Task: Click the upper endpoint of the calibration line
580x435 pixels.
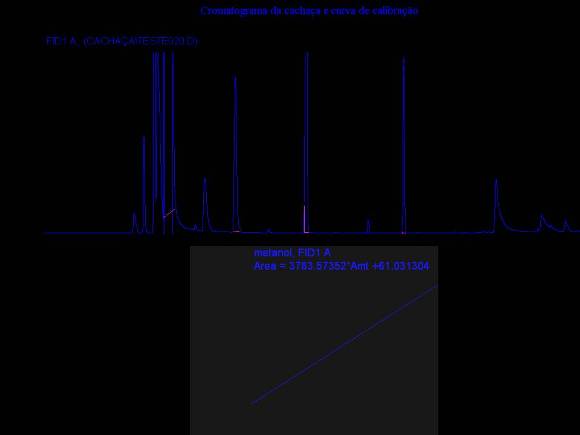Action: pos(436,286)
